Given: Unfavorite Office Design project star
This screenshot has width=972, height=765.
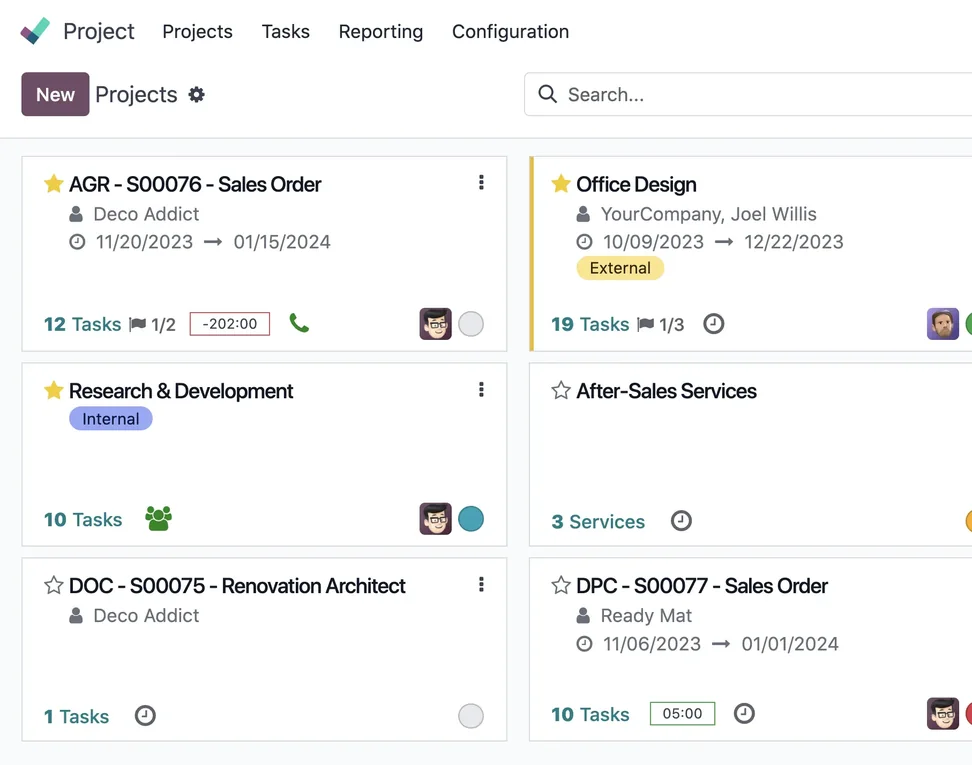Looking at the screenshot, I should click(561, 184).
